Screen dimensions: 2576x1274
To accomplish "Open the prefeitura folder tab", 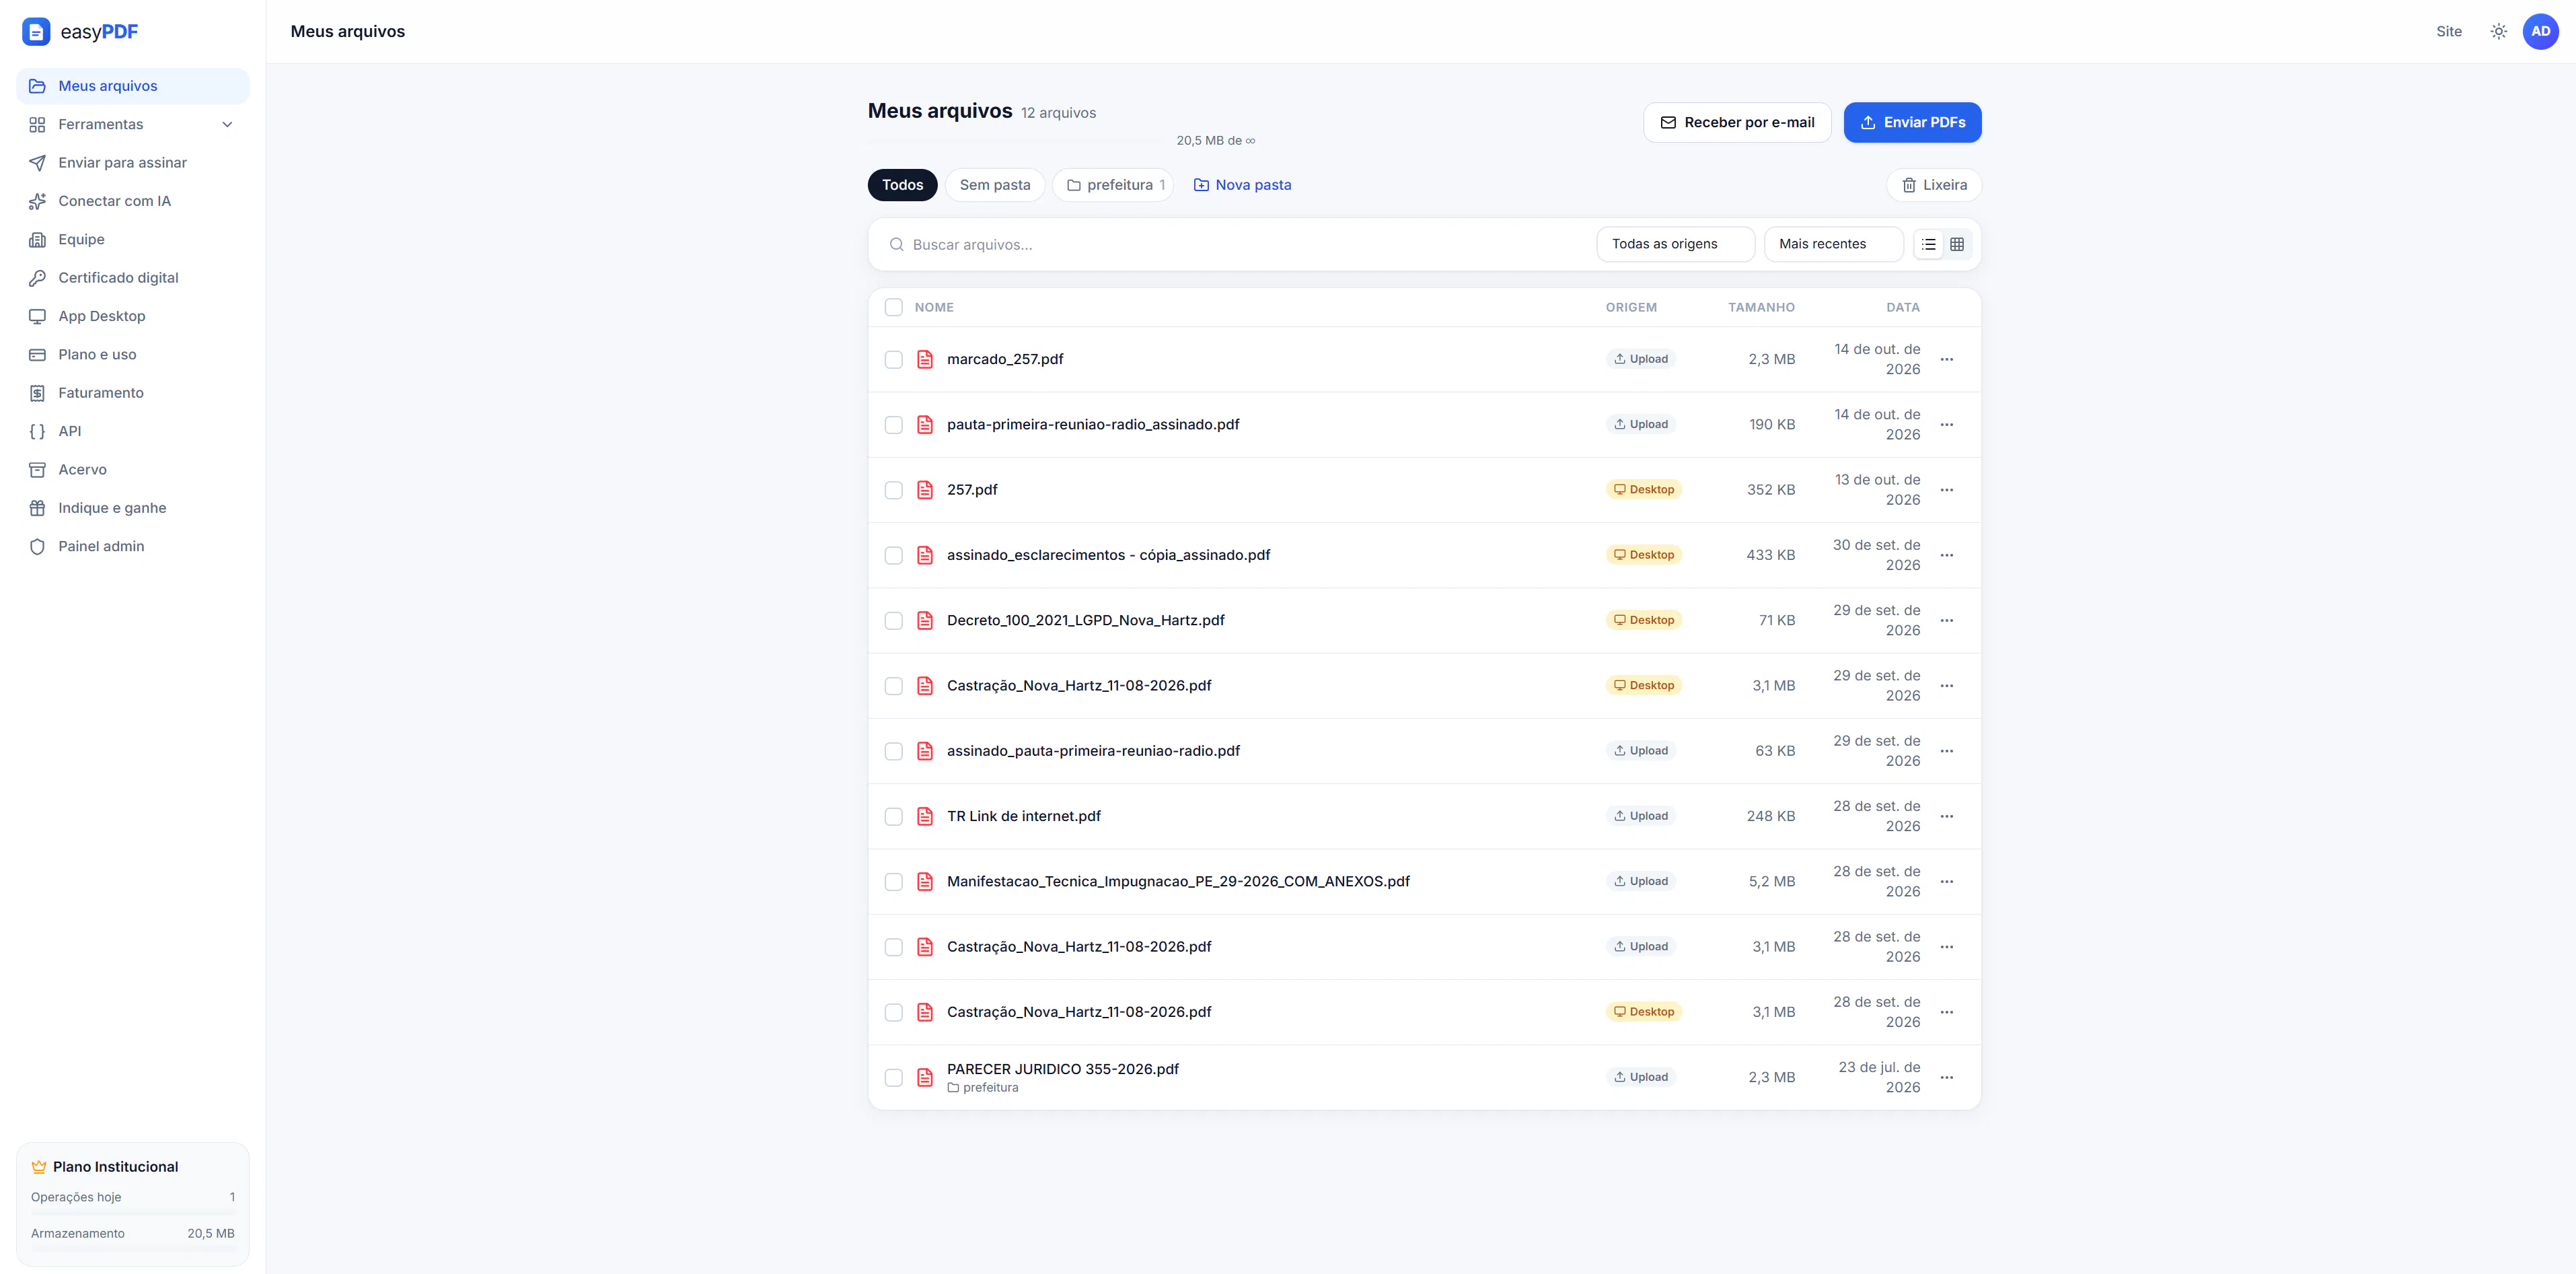I will [x=1113, y=185].
